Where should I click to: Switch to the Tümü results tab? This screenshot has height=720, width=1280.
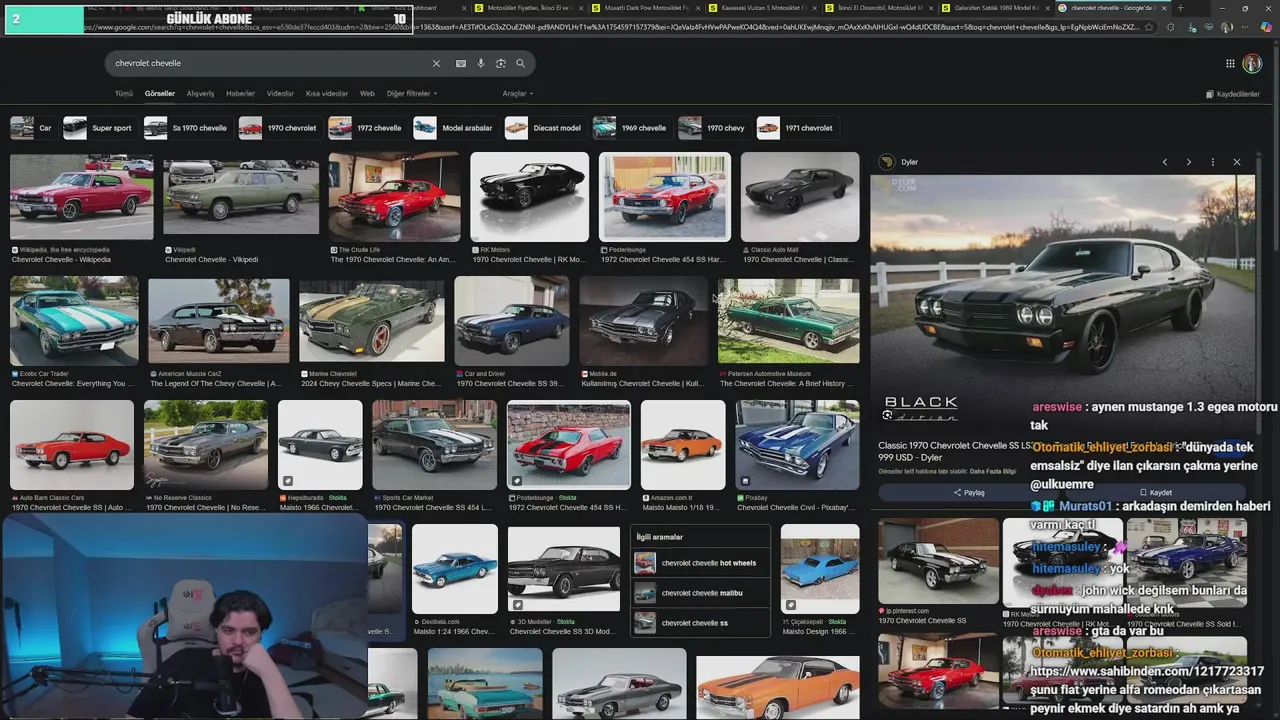pos(124,93)
